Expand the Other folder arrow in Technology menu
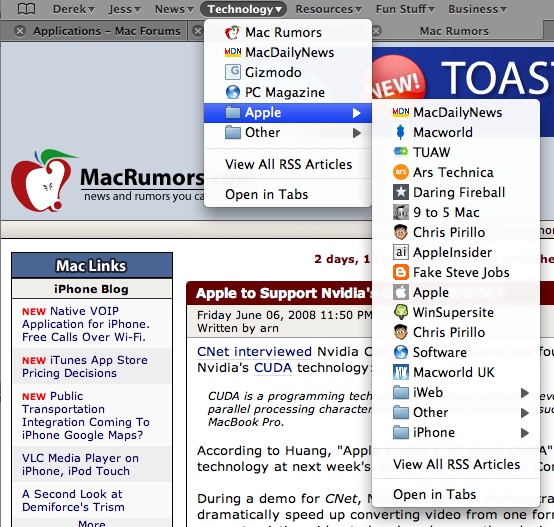 (x=356, y=133)
